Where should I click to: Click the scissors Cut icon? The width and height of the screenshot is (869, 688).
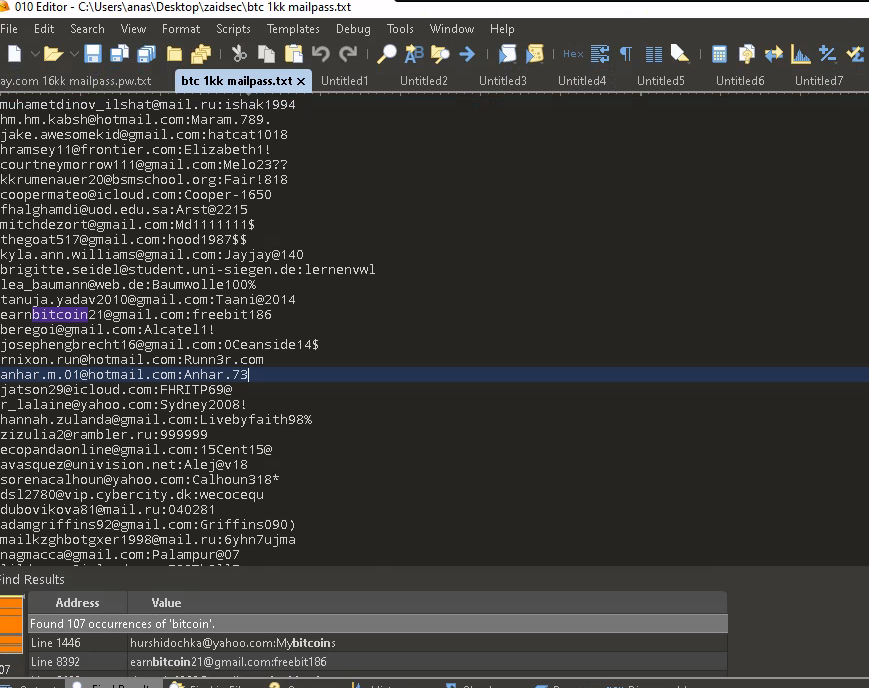click(x=239, y=54)
